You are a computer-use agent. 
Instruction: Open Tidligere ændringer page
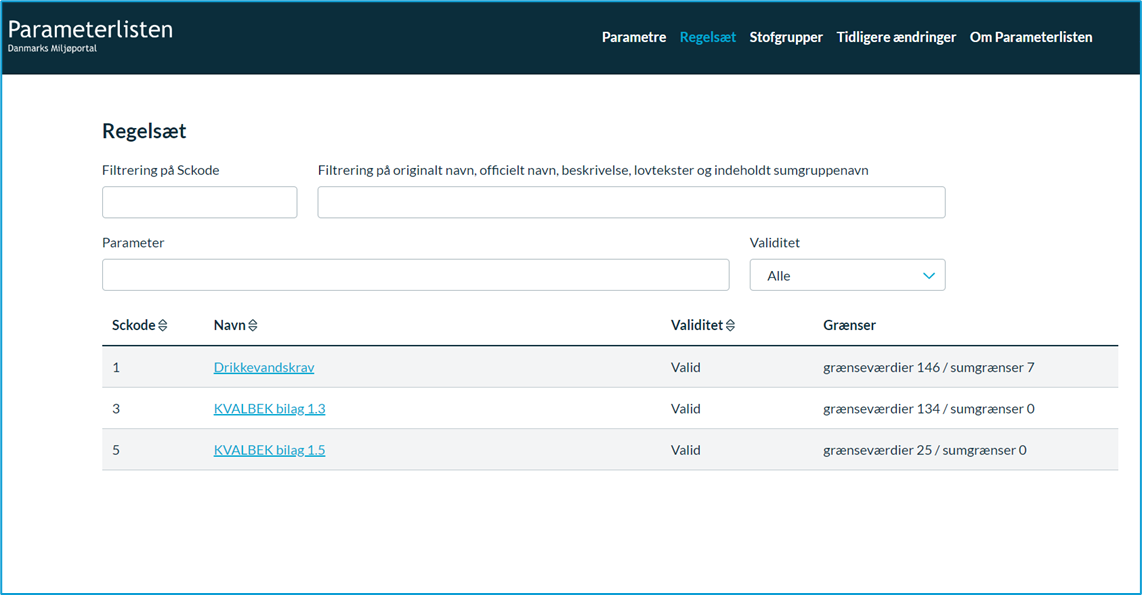pyautogui.click(x=896, y=37)
